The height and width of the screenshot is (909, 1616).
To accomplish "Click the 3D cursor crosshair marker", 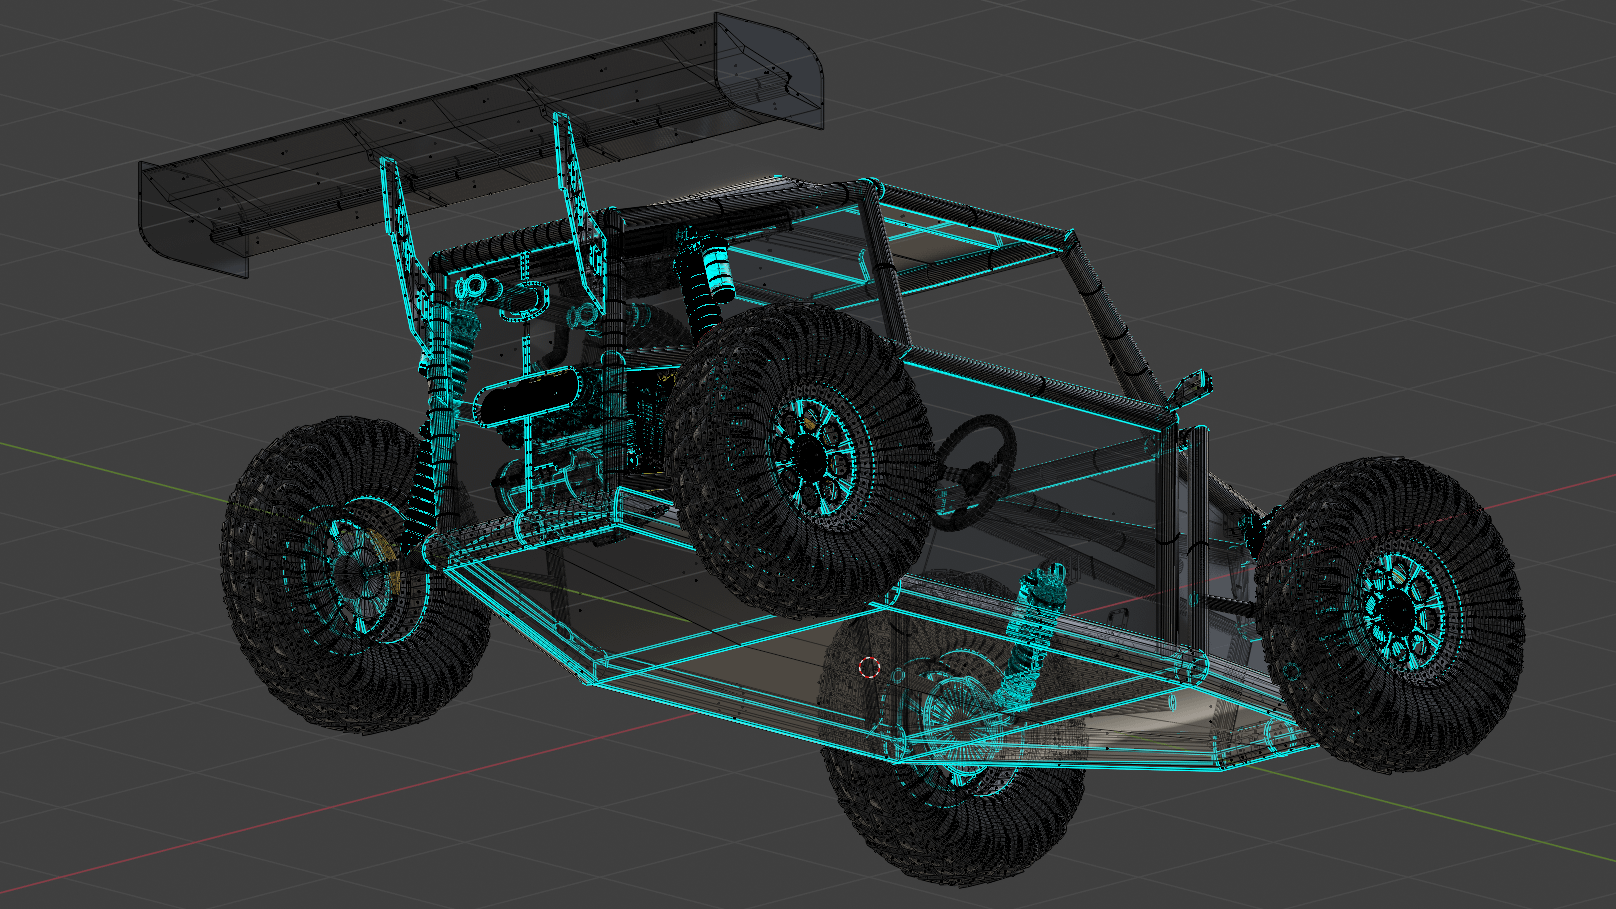I will pyautogui.click(x=869, y=667).
